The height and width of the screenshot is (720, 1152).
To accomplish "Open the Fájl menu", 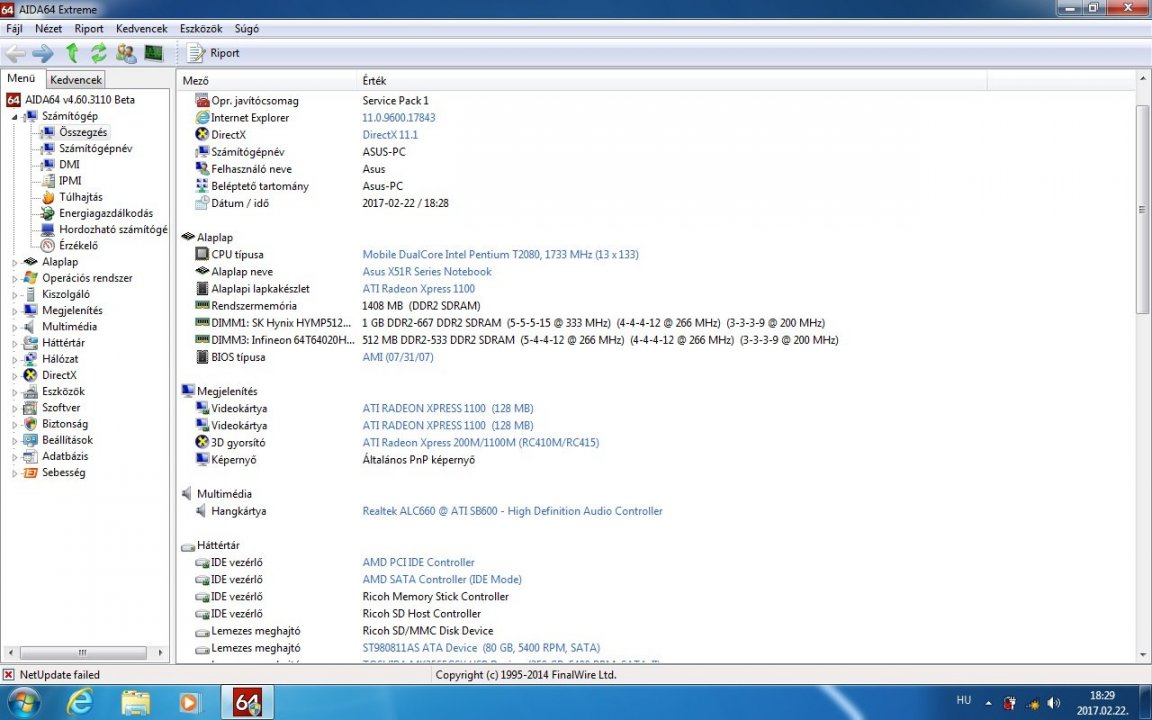I will click(14, 29).
